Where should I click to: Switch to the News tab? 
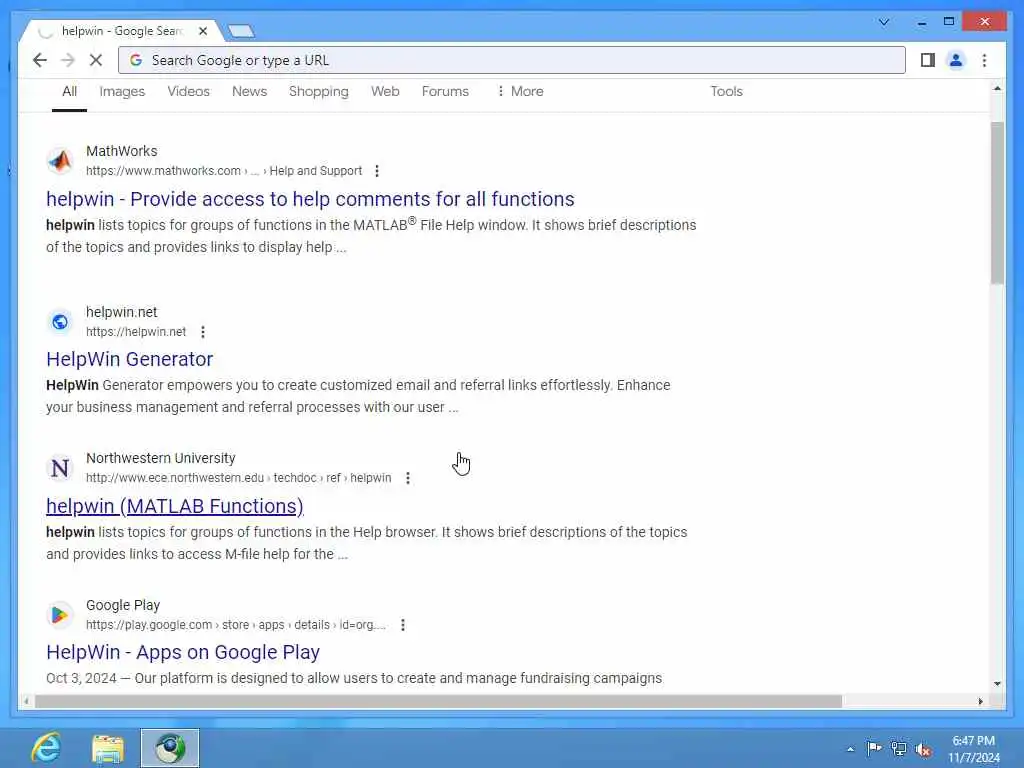249,91
